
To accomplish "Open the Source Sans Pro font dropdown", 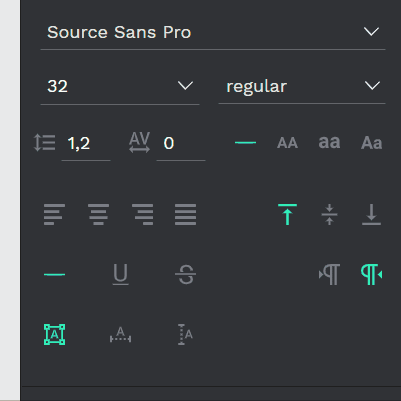I will 213,32.
